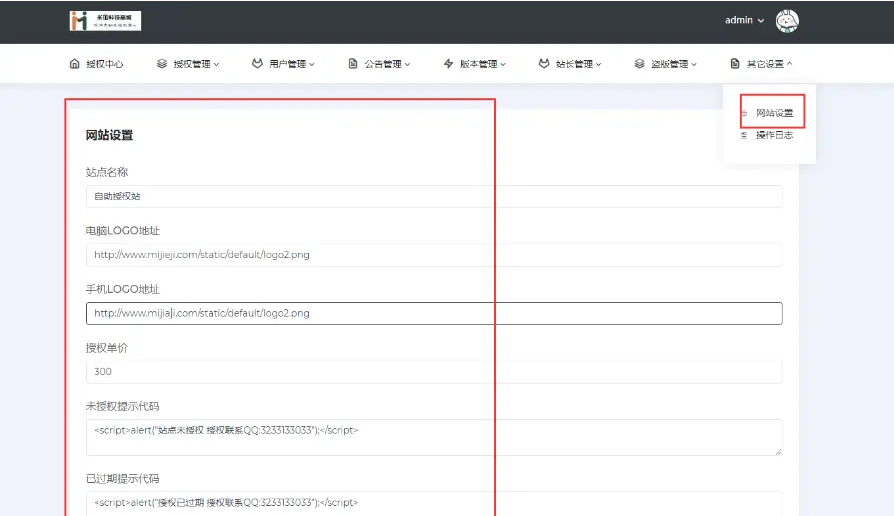Collapse the 其它设置 menu chevron

pyautogui.click(x=789, y=64)
